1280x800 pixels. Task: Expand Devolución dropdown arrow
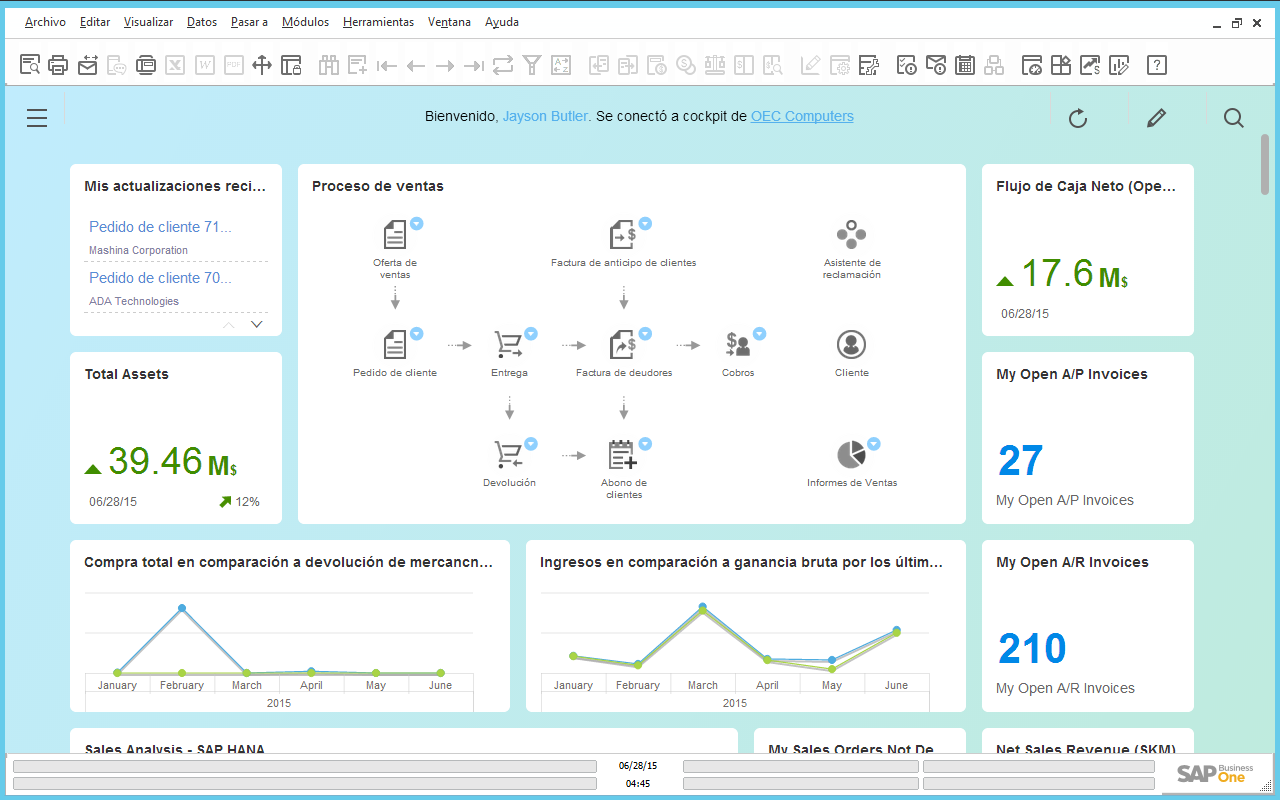click(x=531, y=443)
